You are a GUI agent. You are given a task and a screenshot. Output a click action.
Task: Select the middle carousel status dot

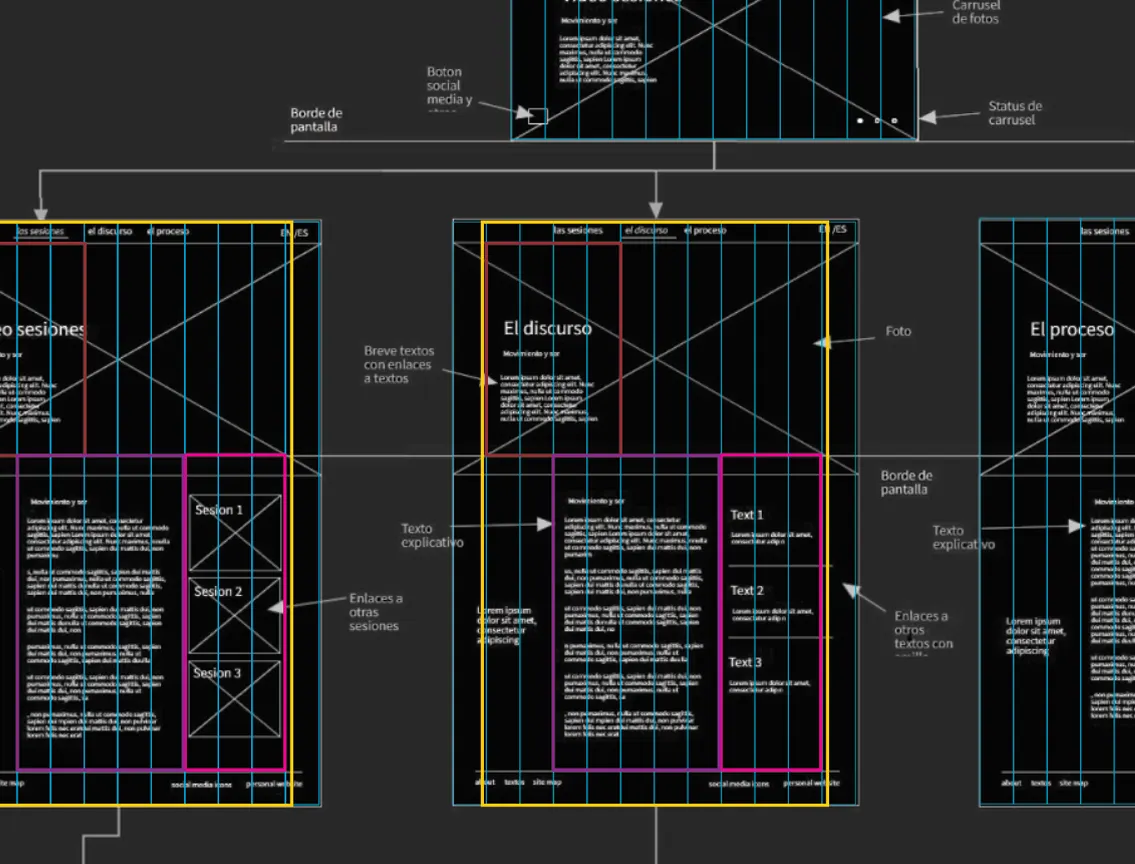click(x=877, y=121)
